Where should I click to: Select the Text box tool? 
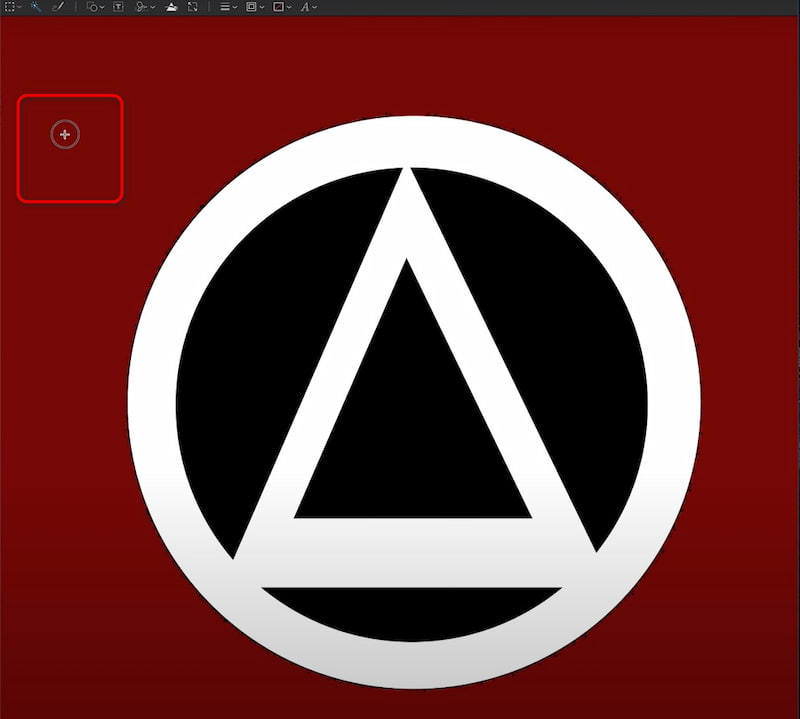pyautogui.click(x=118, y=7)
